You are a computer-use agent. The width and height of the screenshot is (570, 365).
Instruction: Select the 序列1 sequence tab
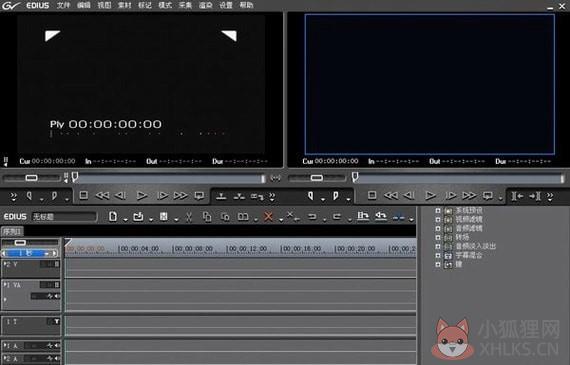(12, 232)
